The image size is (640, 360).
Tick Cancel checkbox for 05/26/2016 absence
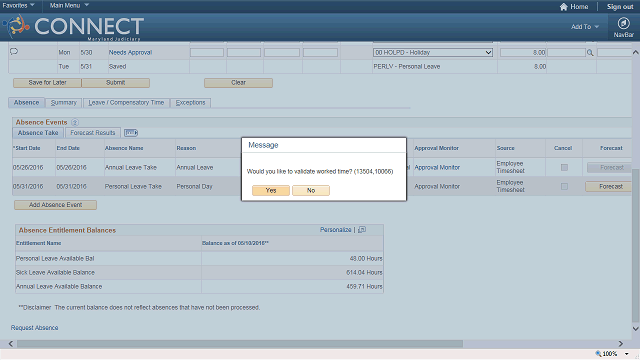point(564,167)
